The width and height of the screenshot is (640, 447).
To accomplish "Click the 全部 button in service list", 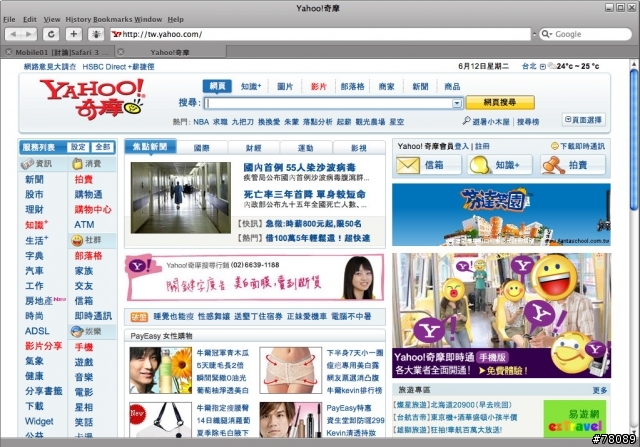I will [102, 147].
